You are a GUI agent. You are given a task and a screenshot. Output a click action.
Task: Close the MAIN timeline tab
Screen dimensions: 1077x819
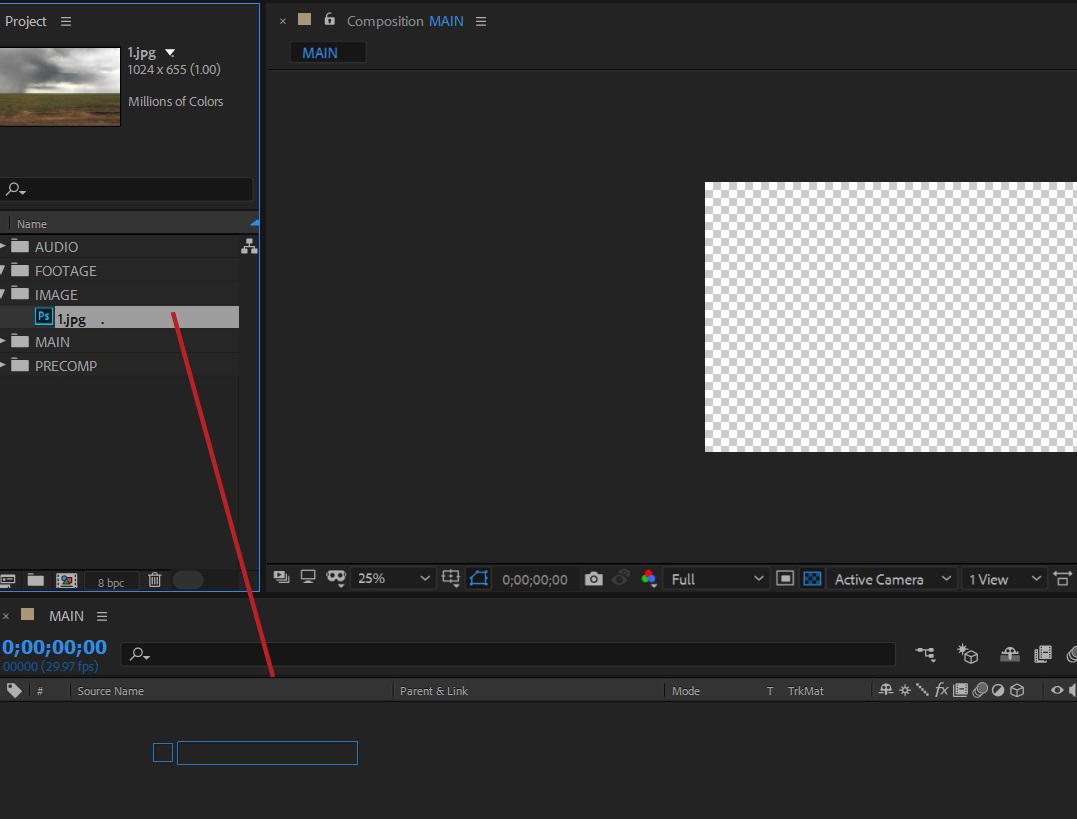point(6,616)
